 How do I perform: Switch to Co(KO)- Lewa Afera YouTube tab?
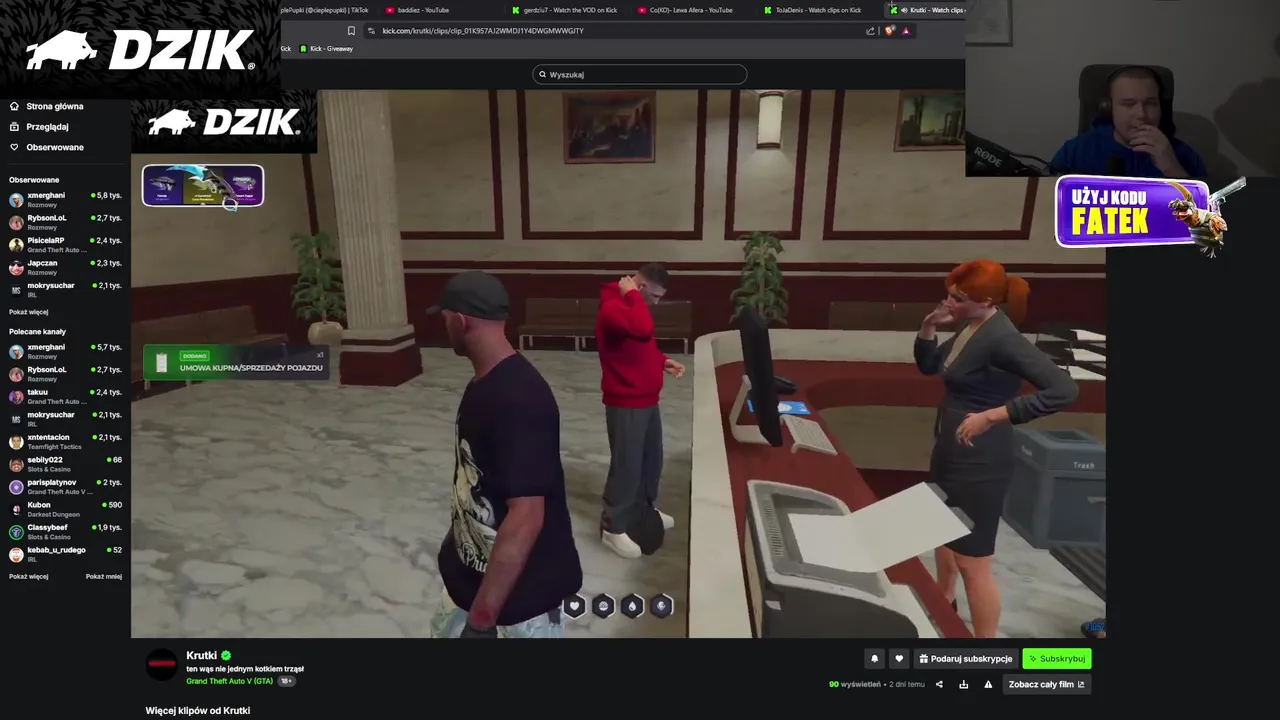coord(691,10)
